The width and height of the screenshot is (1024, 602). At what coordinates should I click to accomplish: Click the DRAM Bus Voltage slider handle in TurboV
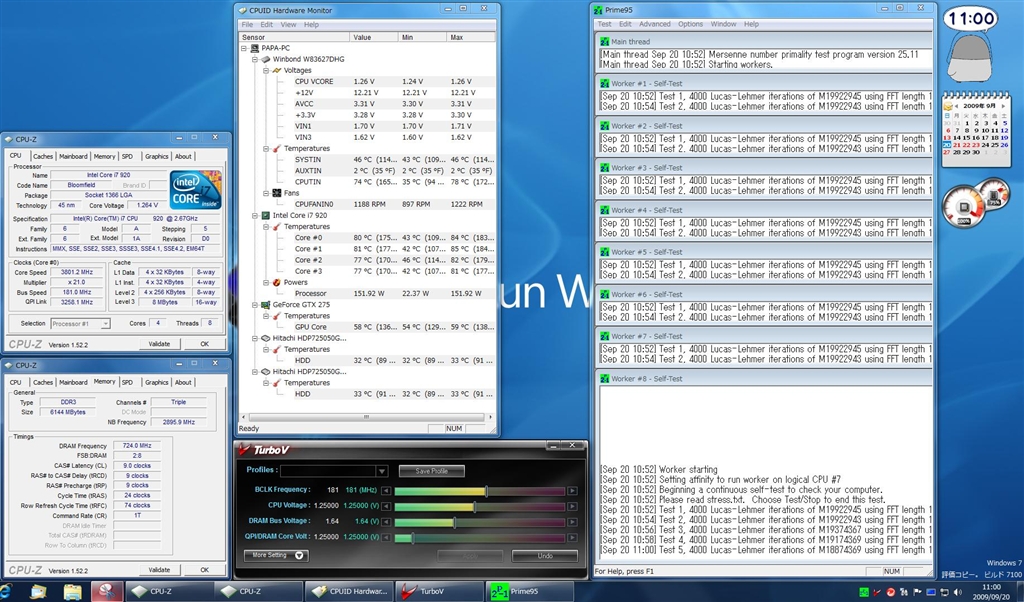[x=454, y=522]
